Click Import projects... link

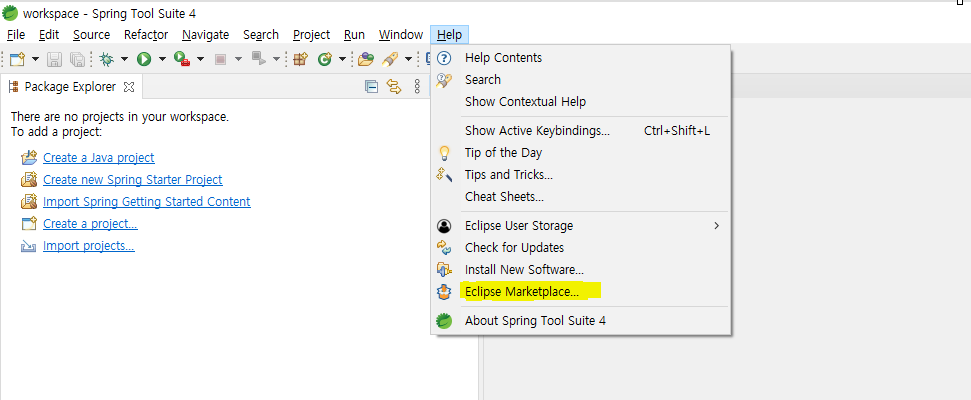[89, 246]
